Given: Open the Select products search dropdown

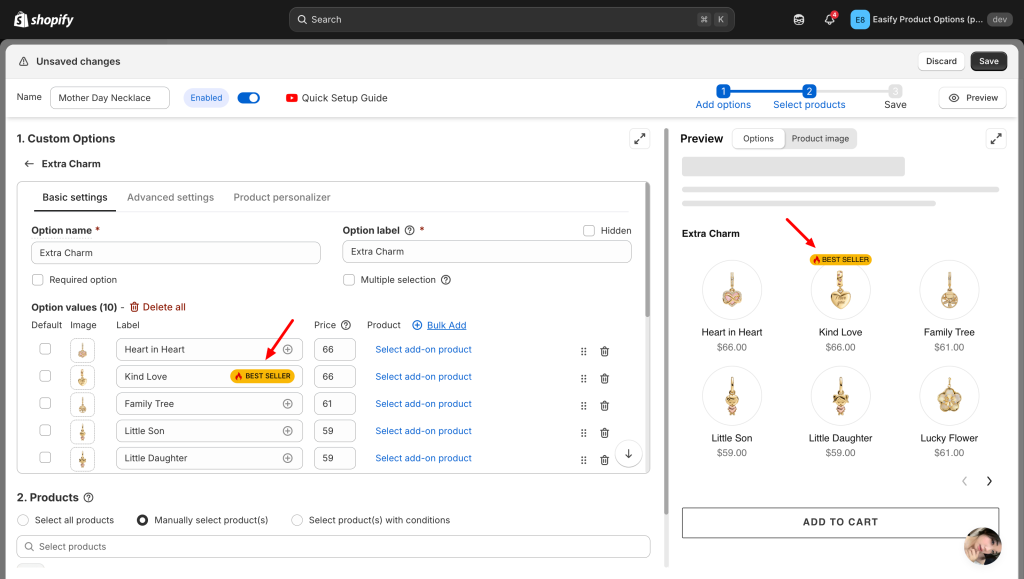Looking at the screenshot, I should [x=333, y=547].
